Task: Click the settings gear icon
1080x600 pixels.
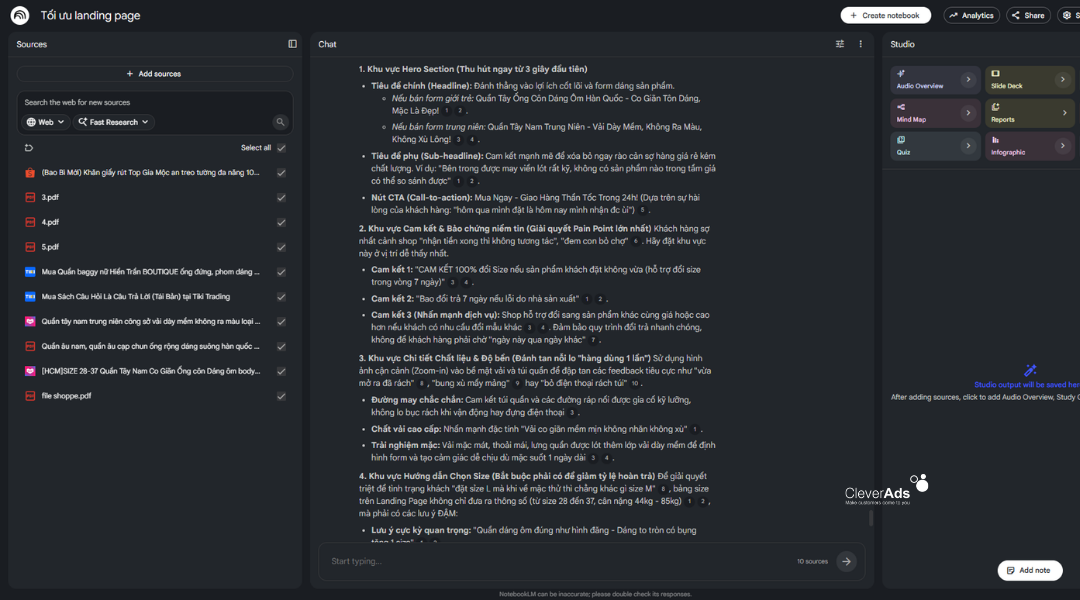Action: [1068, 15]
